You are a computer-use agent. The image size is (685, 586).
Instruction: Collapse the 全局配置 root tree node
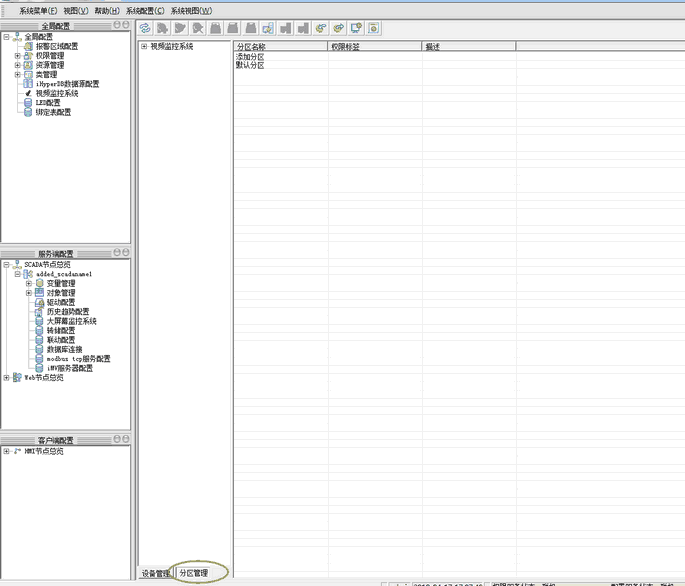(7, 37)
